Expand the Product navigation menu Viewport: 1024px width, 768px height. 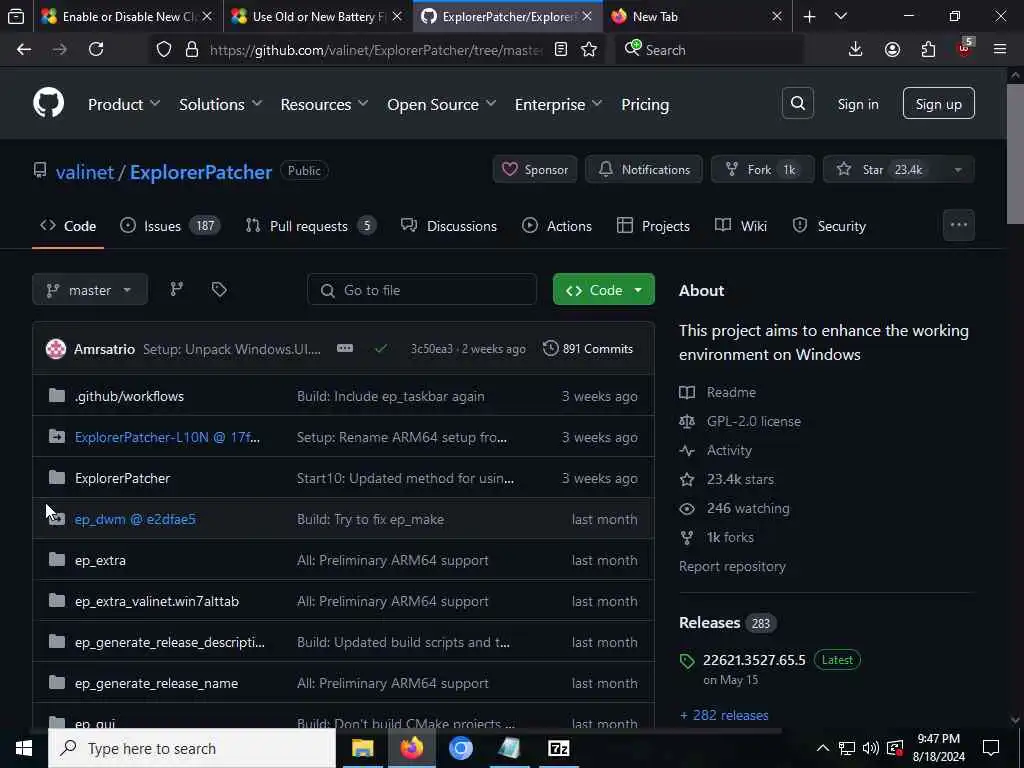(124, 104)
